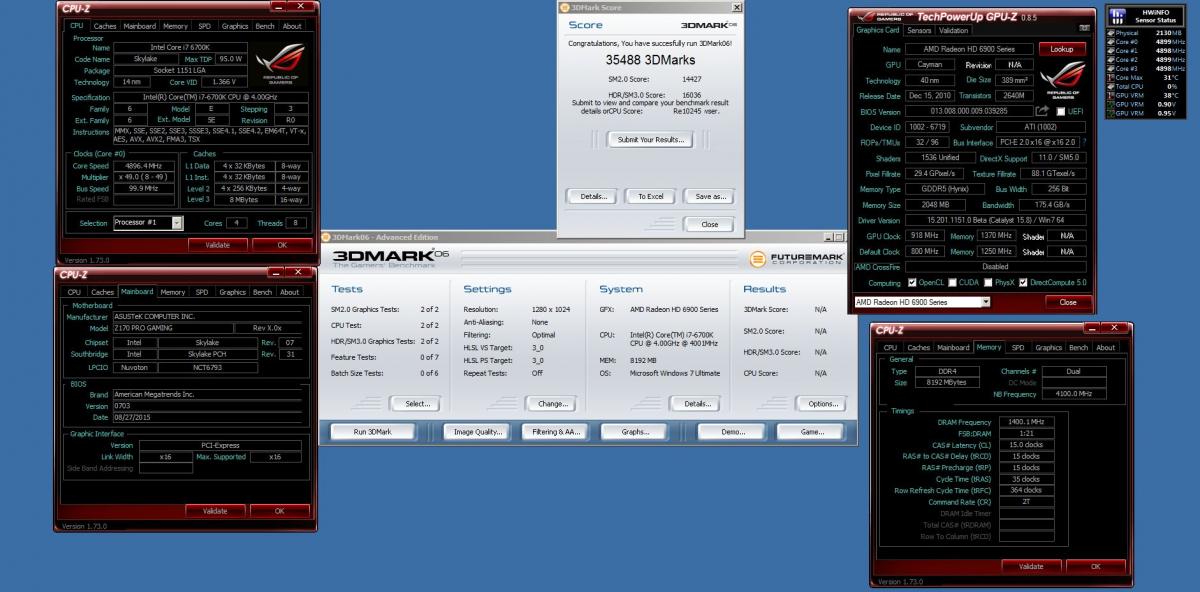Click the Run 3DMark button
Screen dimensions: 1200x592
[372, 432]
